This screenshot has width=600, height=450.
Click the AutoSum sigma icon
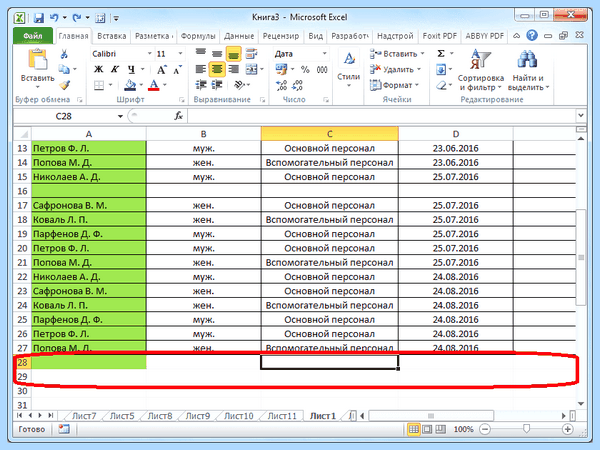click(441, 54)
